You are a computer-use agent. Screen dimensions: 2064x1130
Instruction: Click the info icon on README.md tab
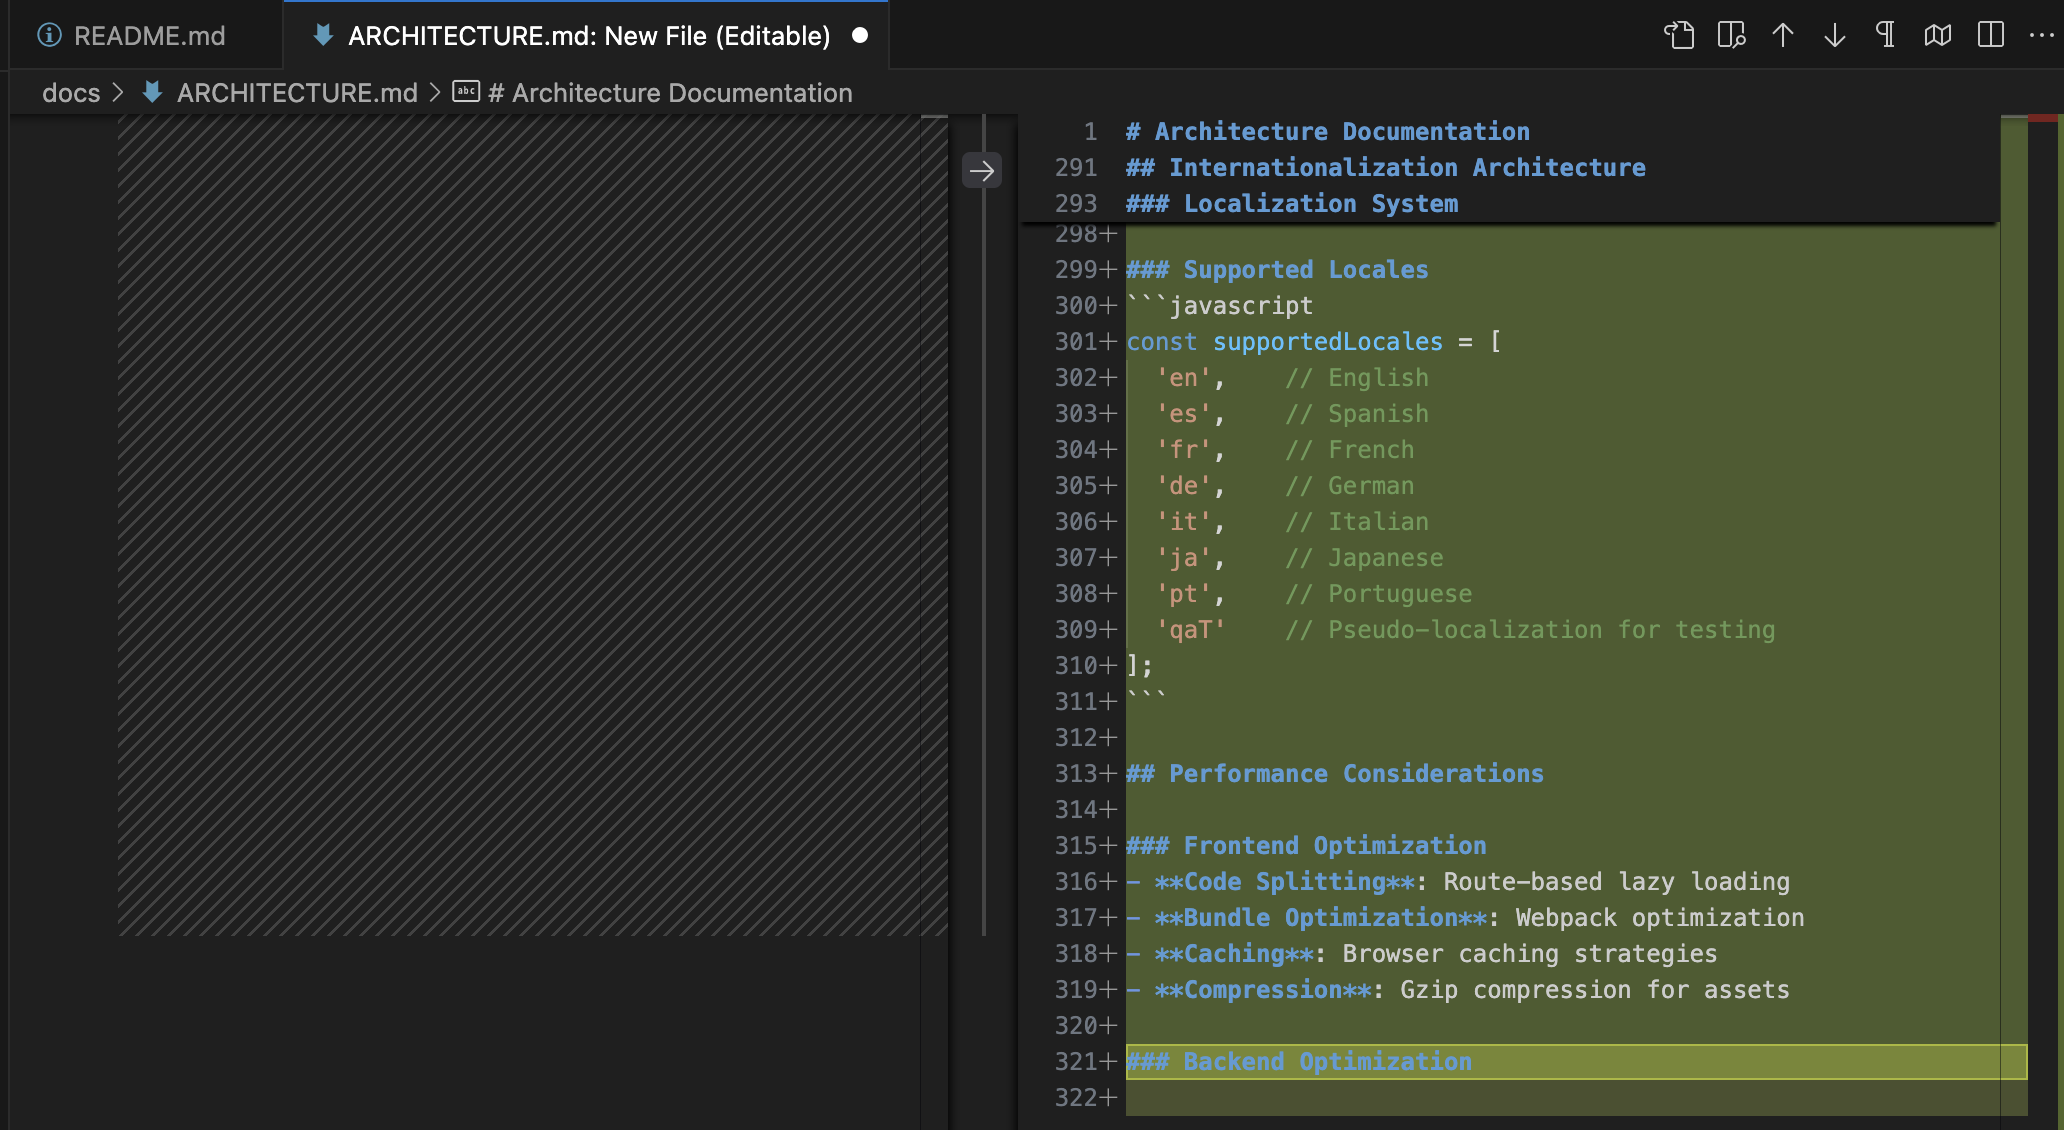point(49,36)
